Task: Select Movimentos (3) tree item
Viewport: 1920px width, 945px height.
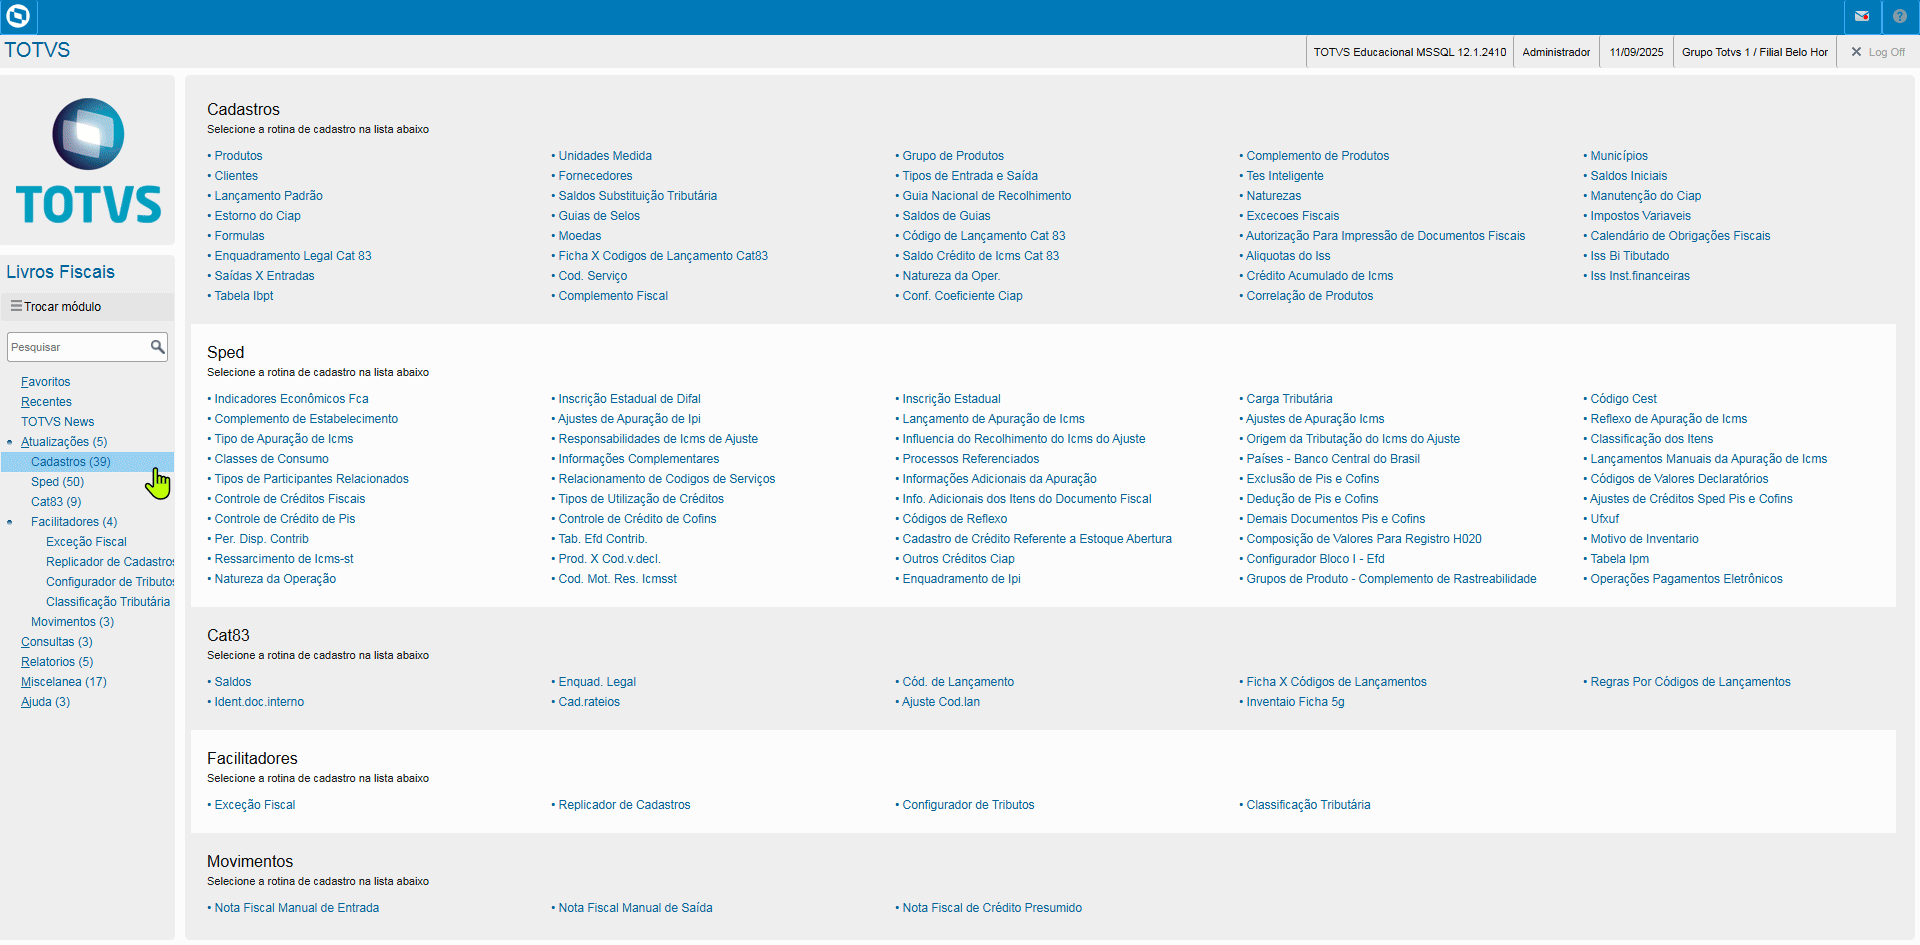Action: pyautogui.click(x=72, y=622)
